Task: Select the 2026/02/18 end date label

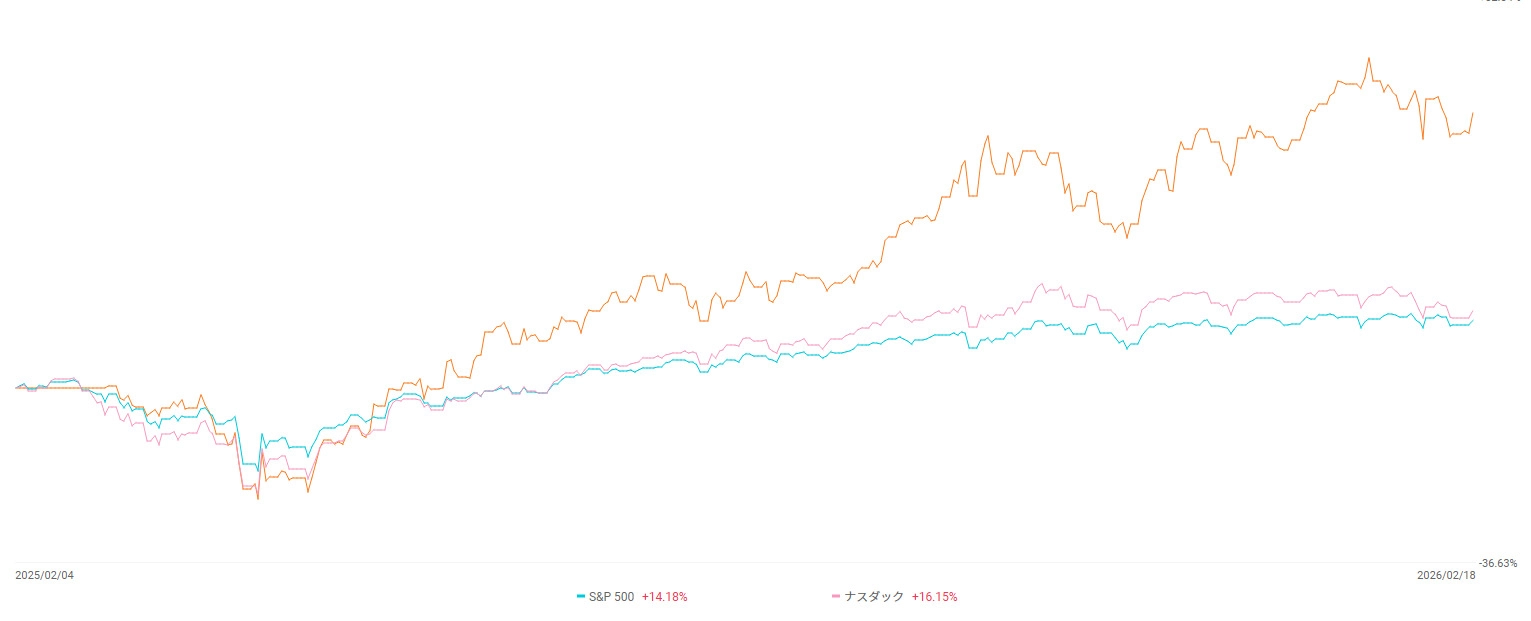Action: pyautogui.click(x=1446, y=576)
